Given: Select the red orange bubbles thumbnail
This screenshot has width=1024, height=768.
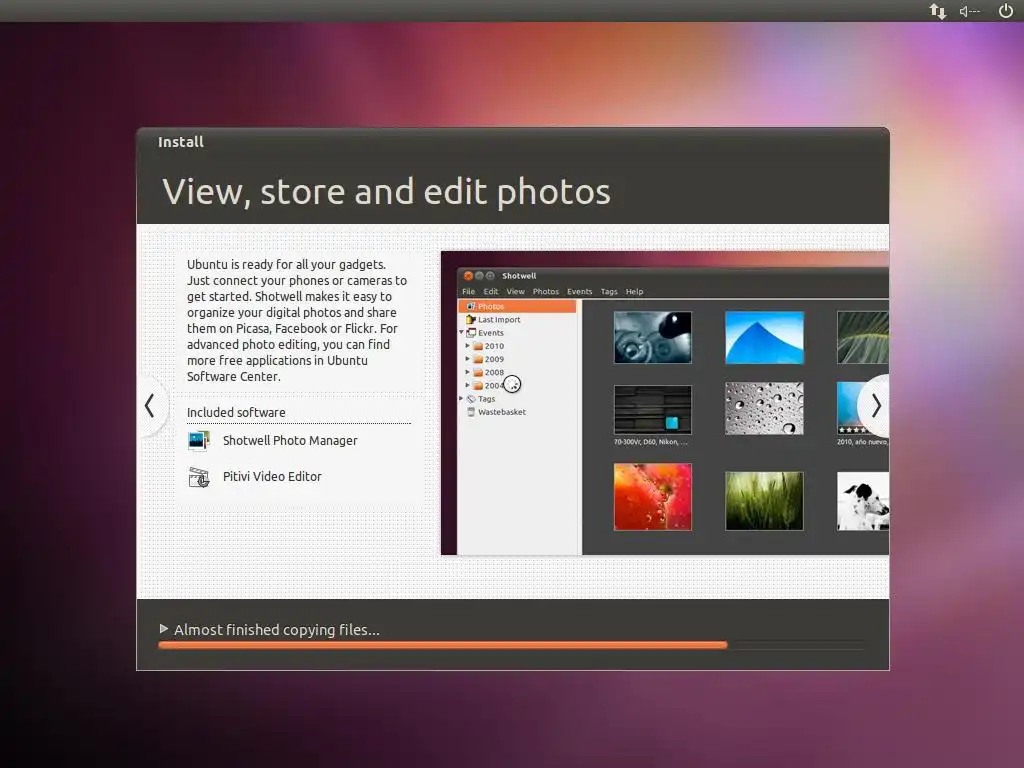Looking at the screenshot, I should tap(652, 497).
